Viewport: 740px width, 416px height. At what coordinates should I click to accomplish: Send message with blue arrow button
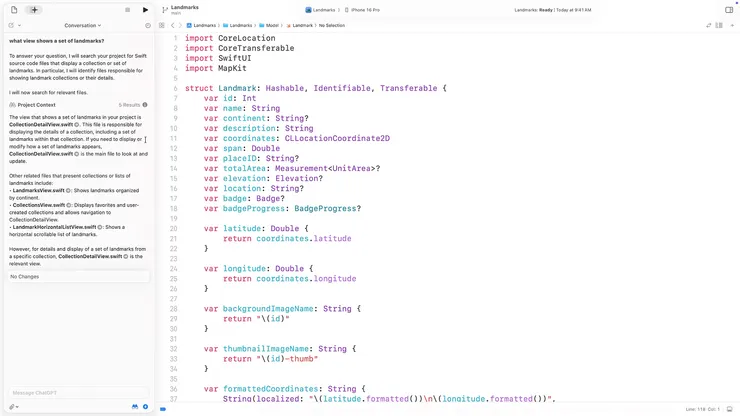coord(145,407)
